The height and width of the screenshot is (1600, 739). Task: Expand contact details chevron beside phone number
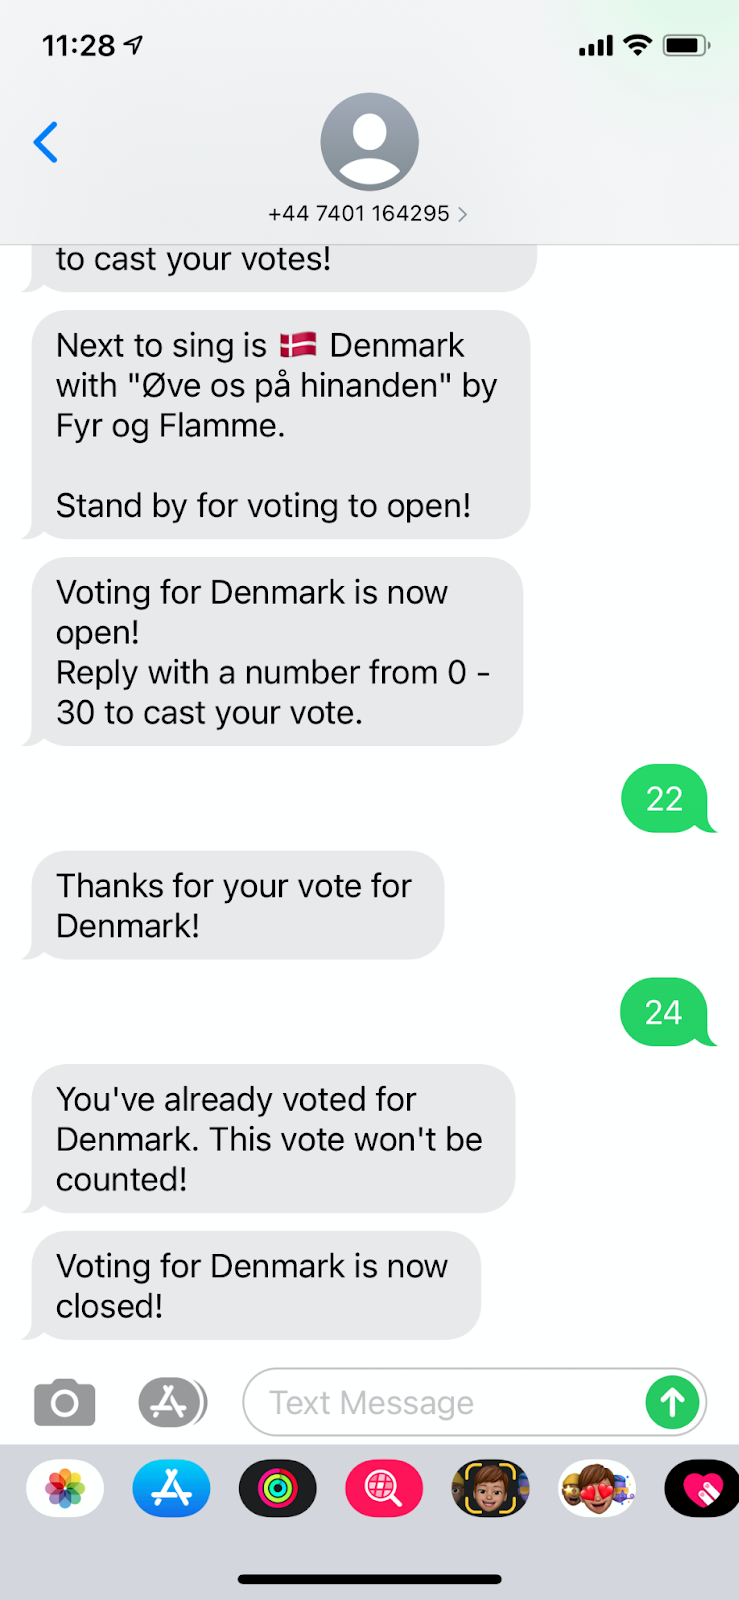[462, 214]
